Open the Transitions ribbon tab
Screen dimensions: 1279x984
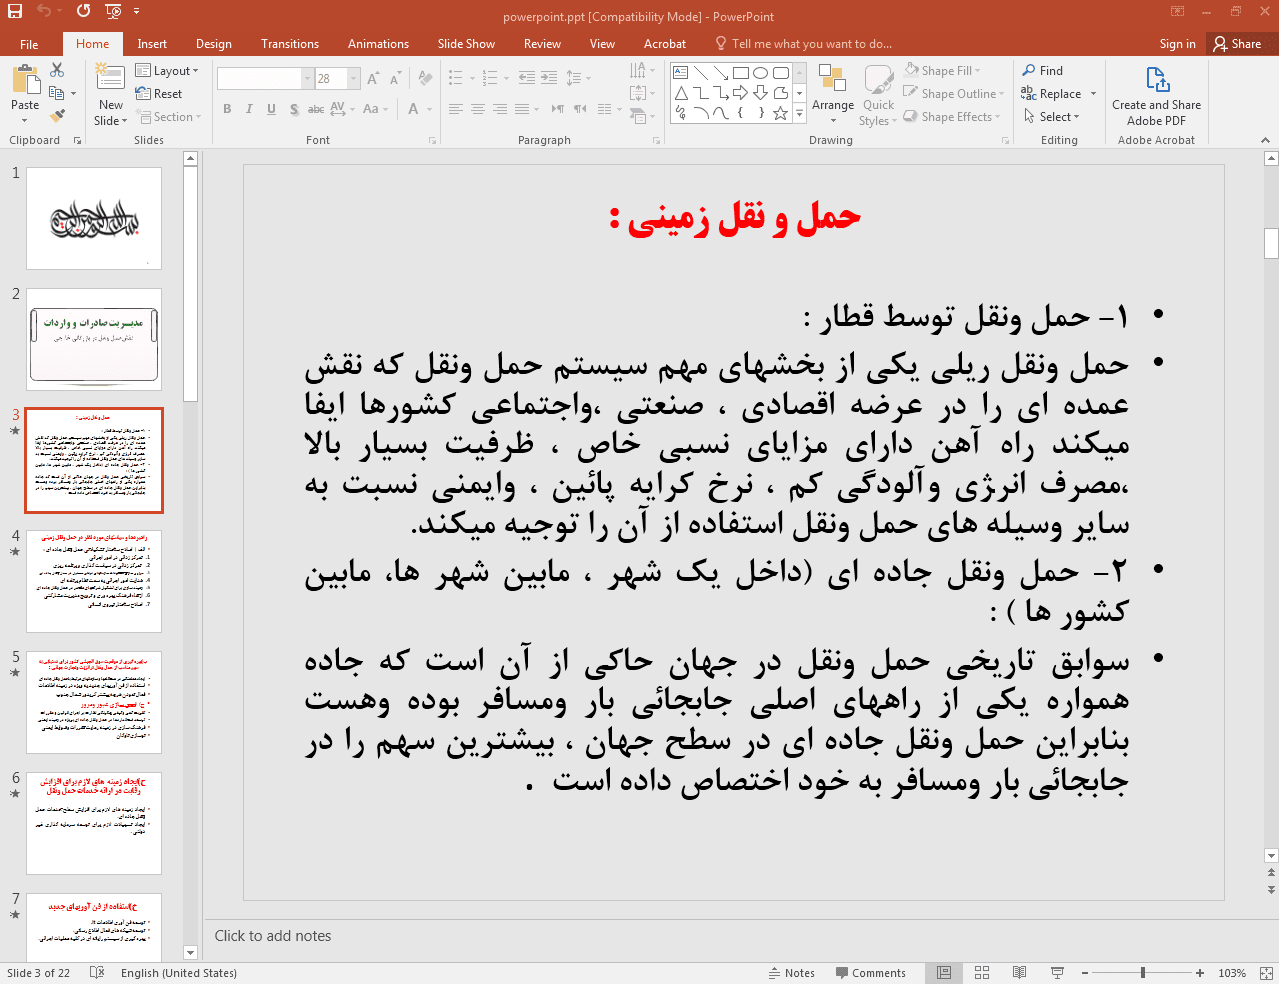[x=289, y=44]
